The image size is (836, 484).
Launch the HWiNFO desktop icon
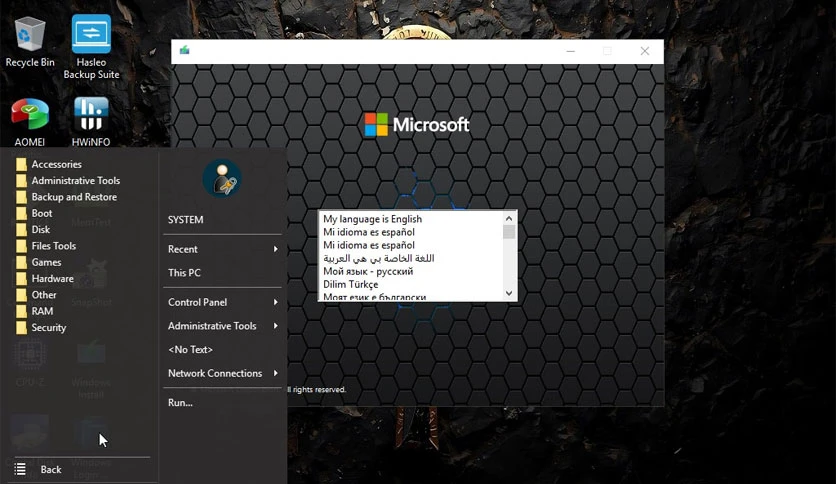click(x=91, y=122)
